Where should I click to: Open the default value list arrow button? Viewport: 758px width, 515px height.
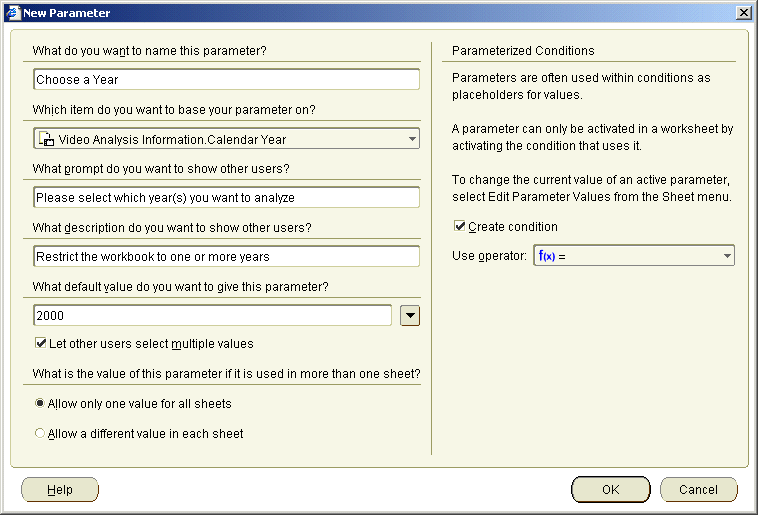(410, 316)
